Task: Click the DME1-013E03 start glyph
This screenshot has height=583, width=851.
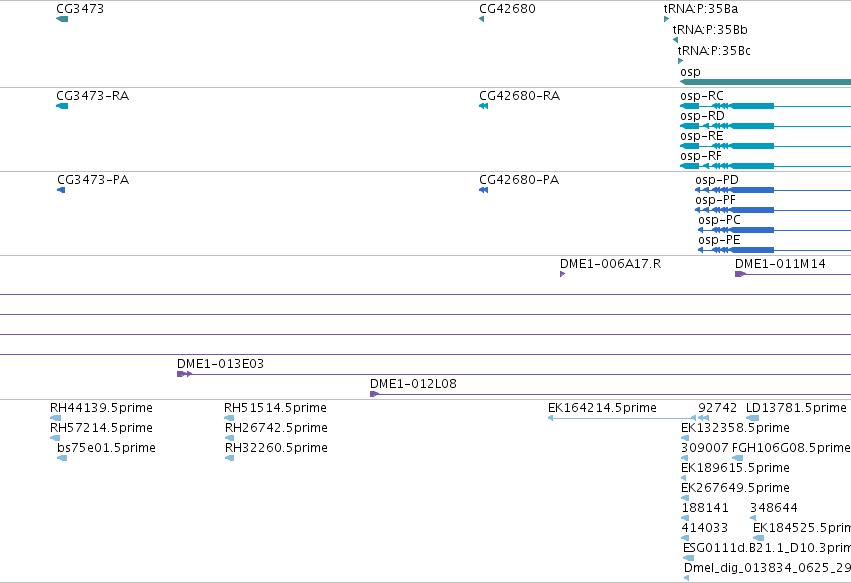Action: click(x=185, y=374)
